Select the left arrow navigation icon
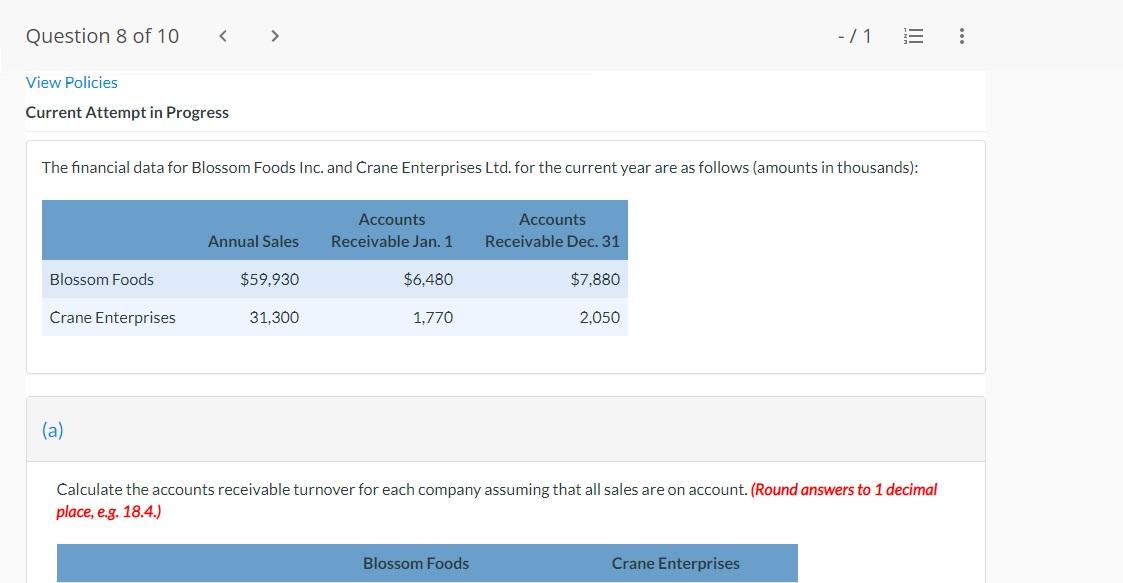 tap(222, 35)
